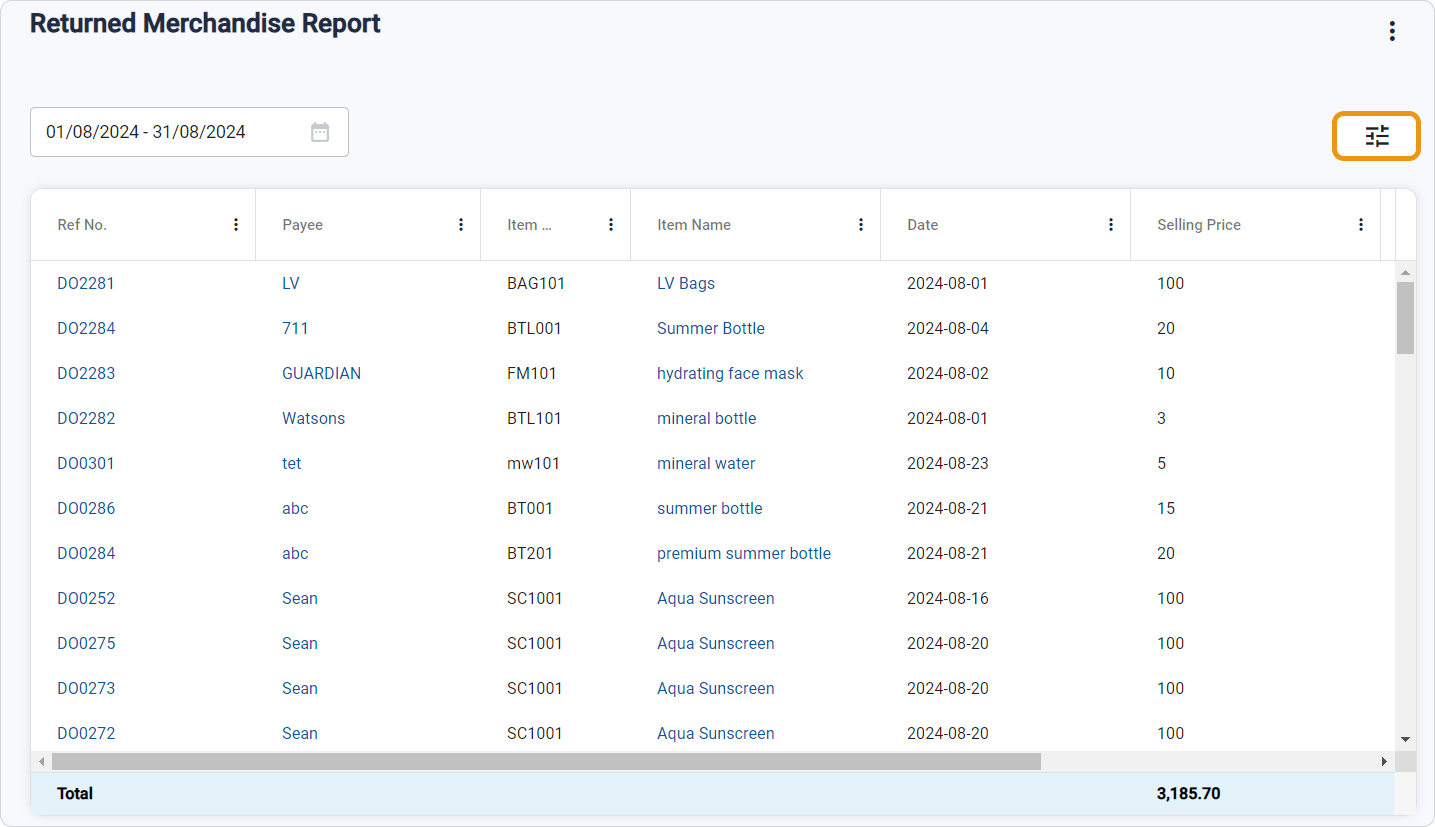Open reference DO2284 link
Screen dimensions: 1435x827
(x=86, y=328)
